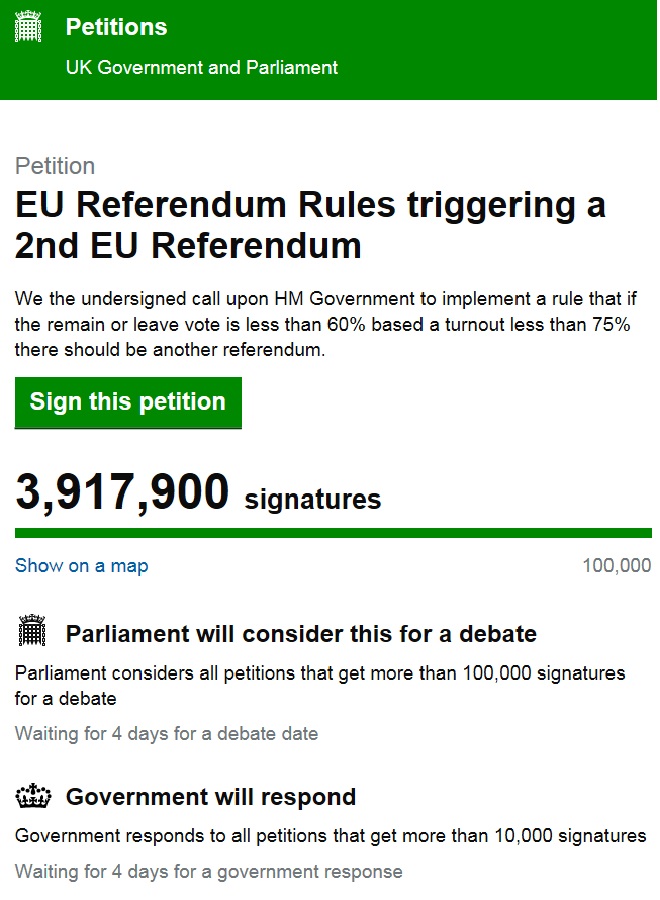Open the Show on a map link

[82, 566]
